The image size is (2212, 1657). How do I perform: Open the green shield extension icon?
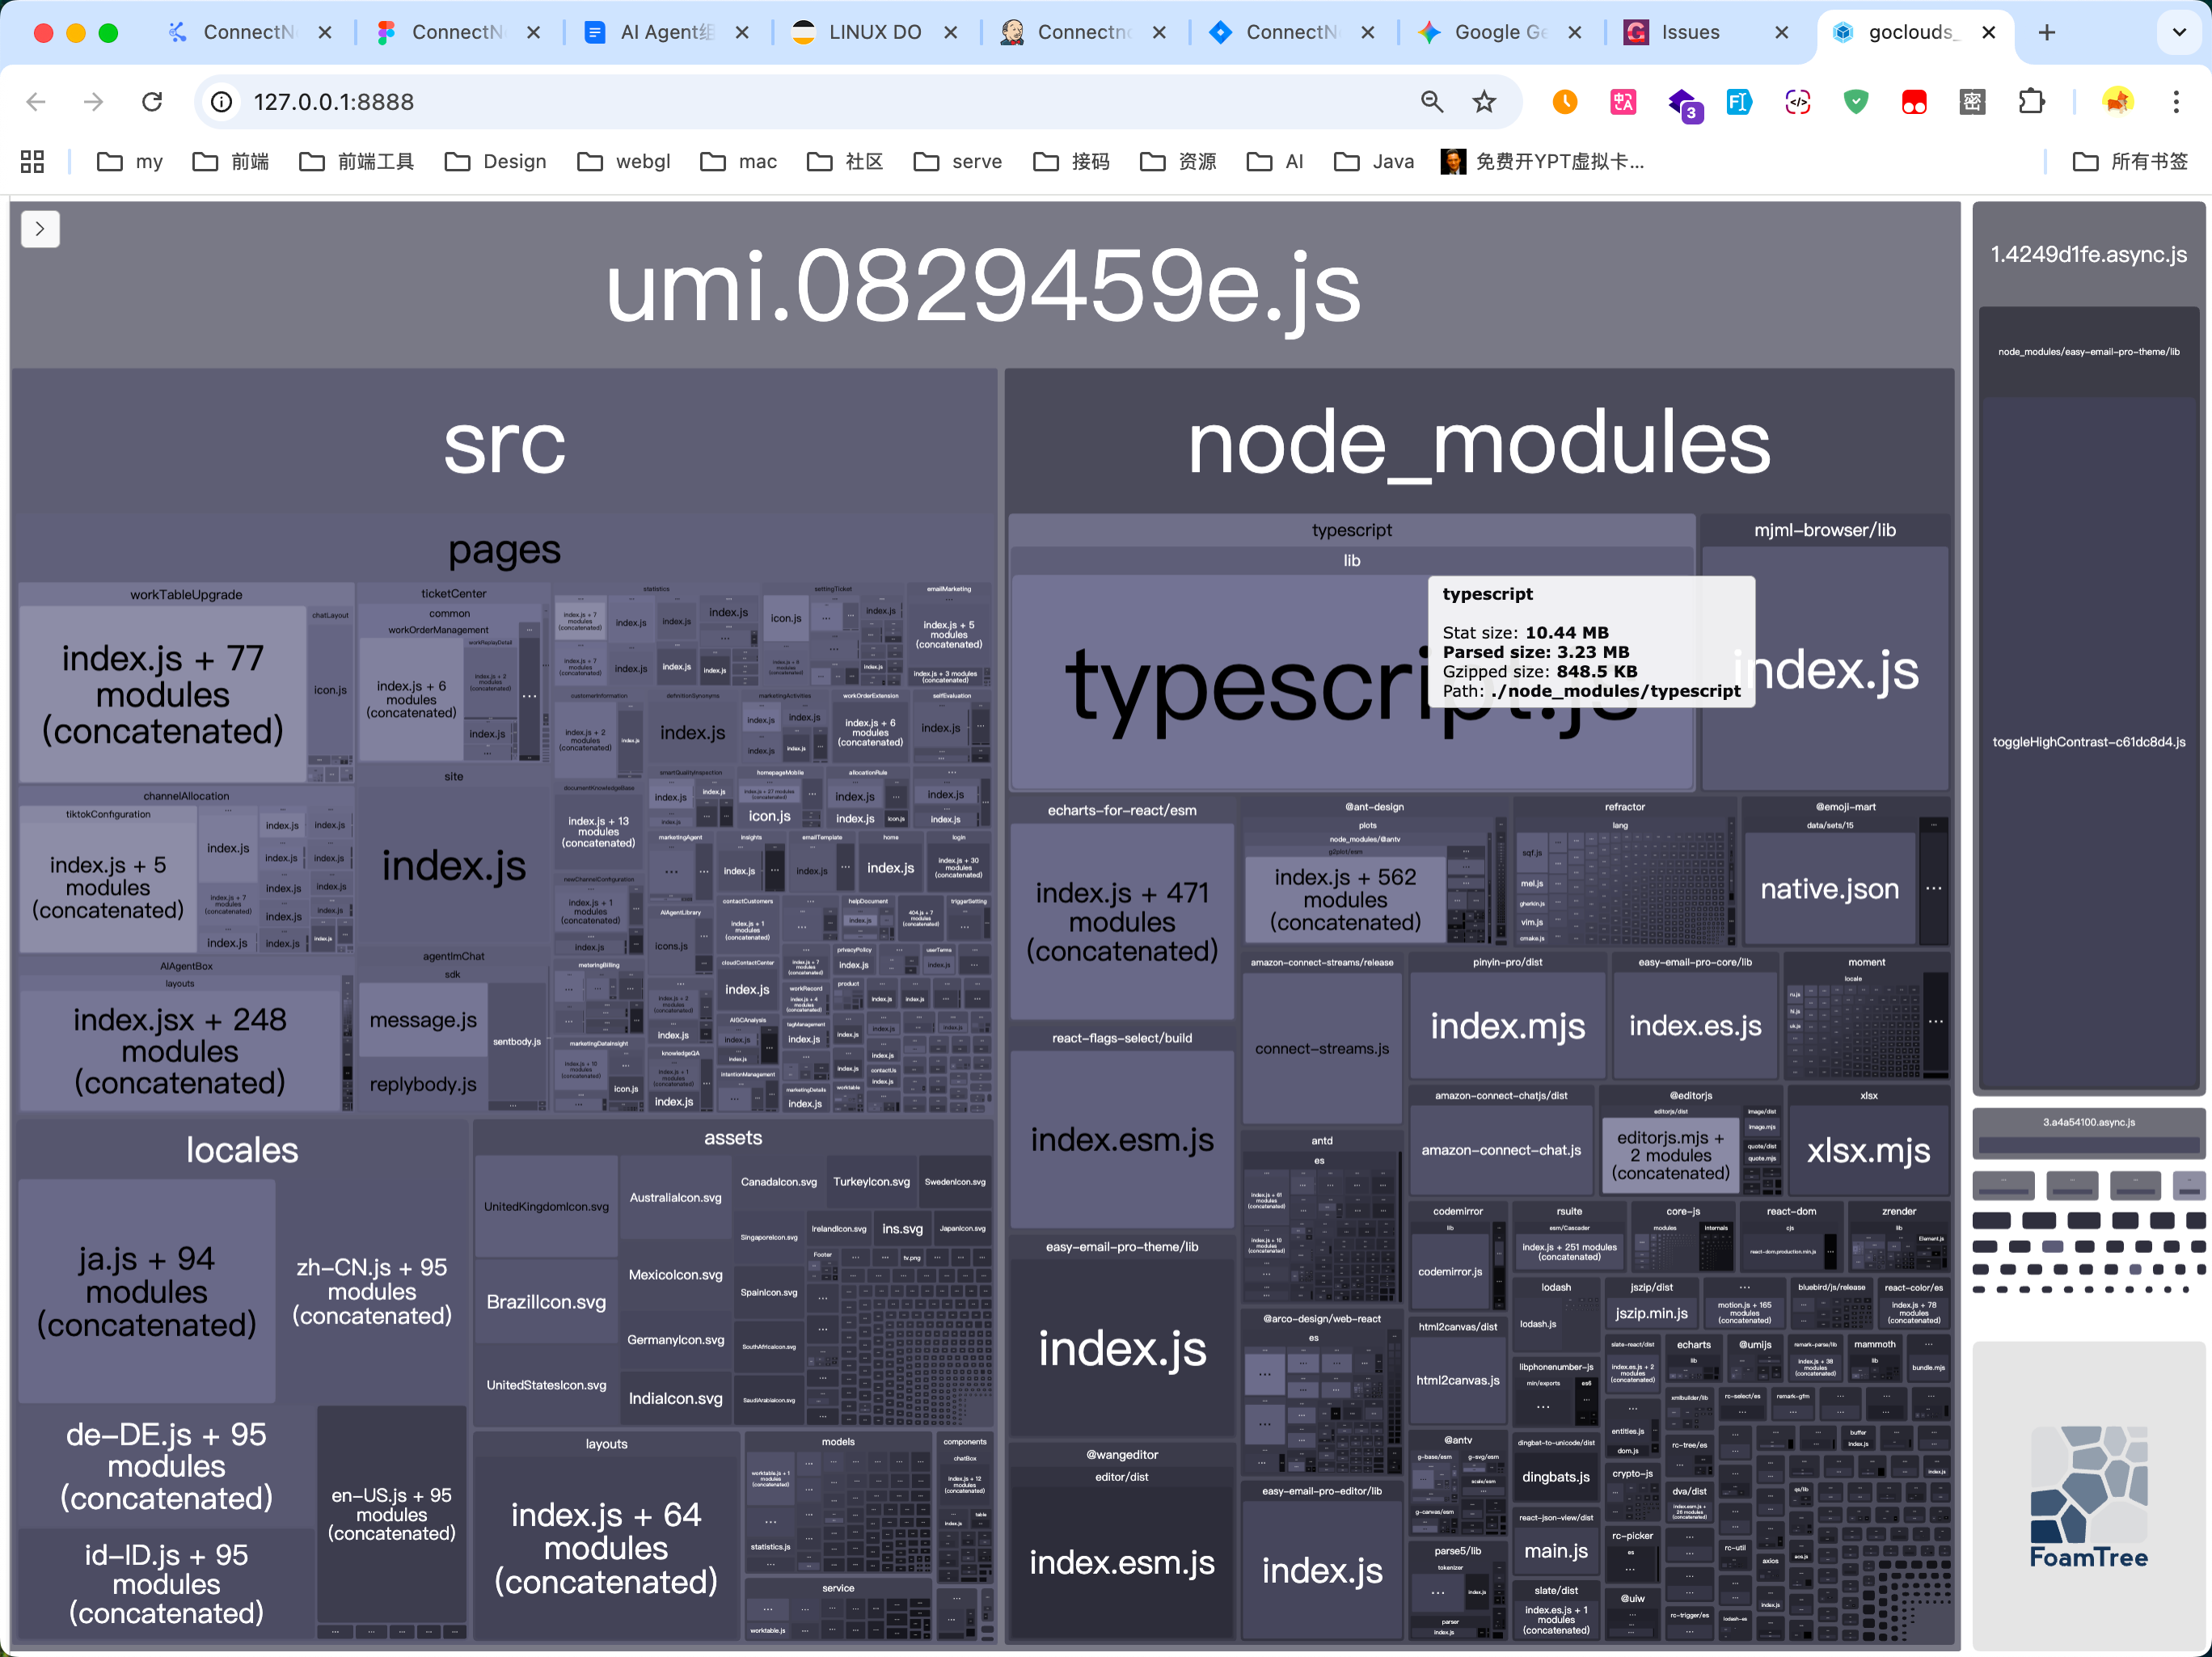point(1856,102)
